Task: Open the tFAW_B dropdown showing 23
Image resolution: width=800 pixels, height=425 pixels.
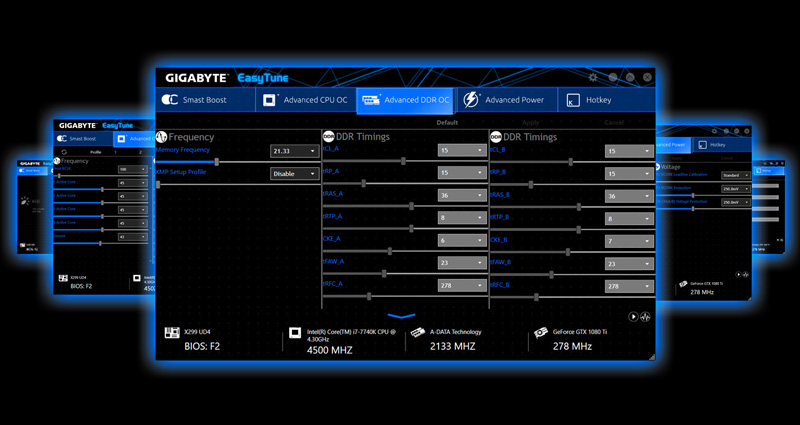Action: [x=630, y=263]
